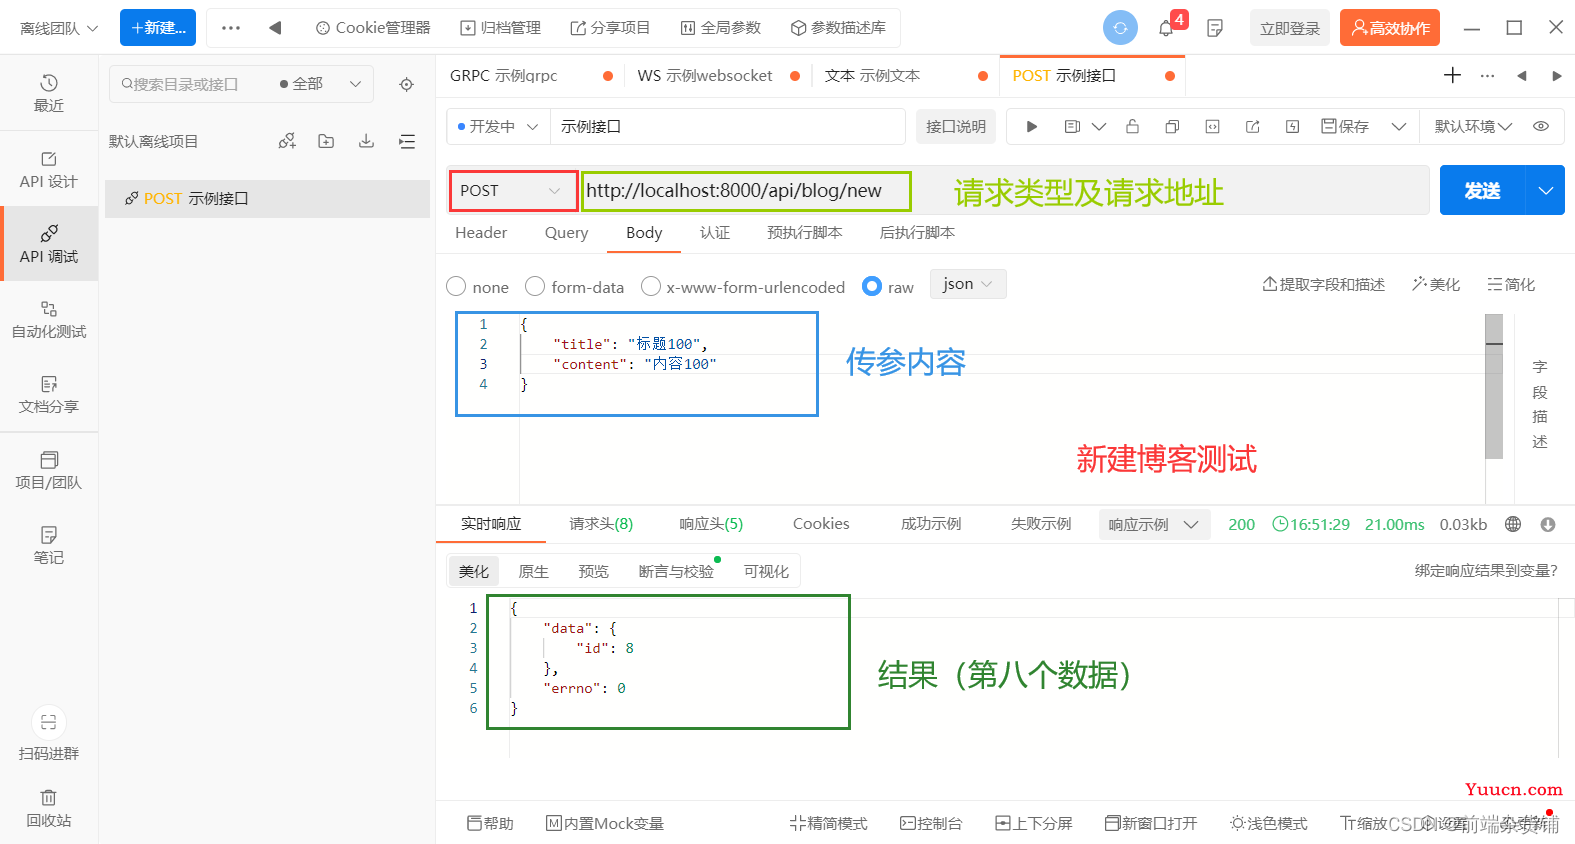Click the generate code icon
Image resolution: width=1575 pixels, height=844 pixels.
point(1212,126)
